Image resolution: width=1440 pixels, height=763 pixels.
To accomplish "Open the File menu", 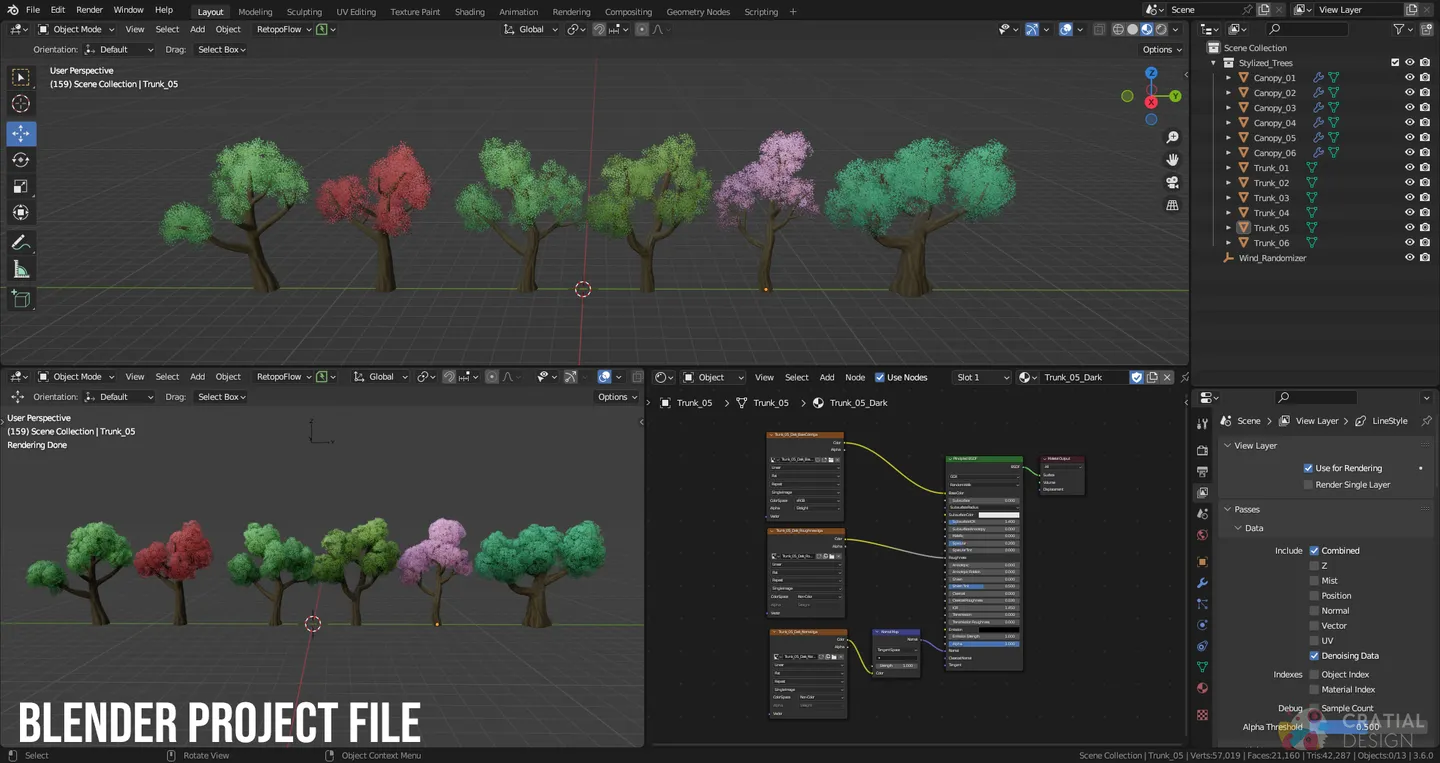I will (32, 10).
